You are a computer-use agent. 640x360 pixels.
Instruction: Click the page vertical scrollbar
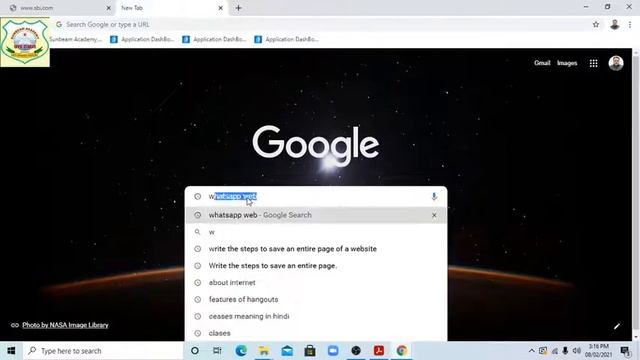(x=636, y=194)
